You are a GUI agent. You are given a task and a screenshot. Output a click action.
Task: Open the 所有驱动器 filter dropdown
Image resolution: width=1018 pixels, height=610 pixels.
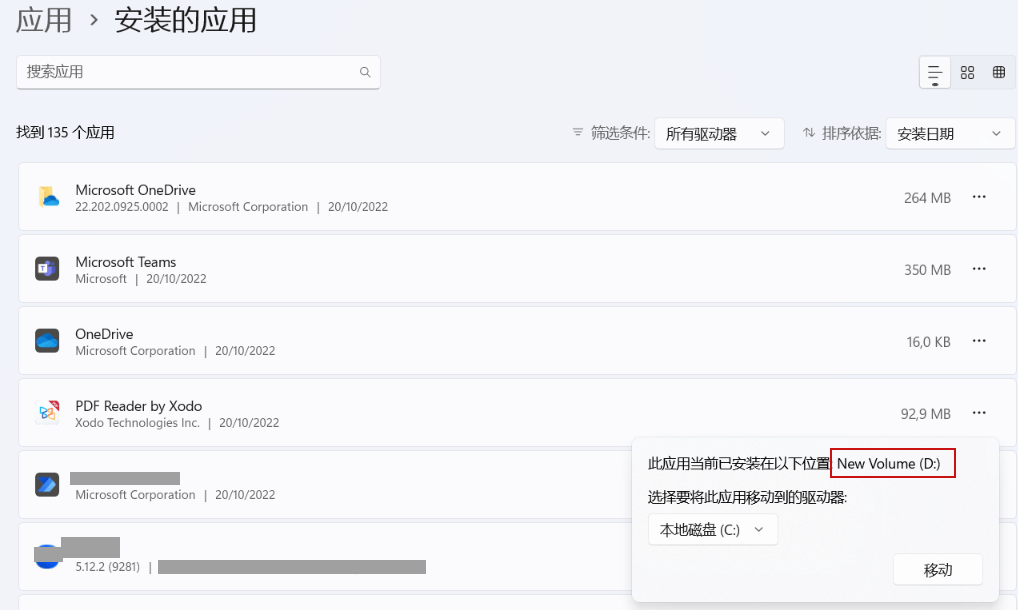click(x=719, y=134)
